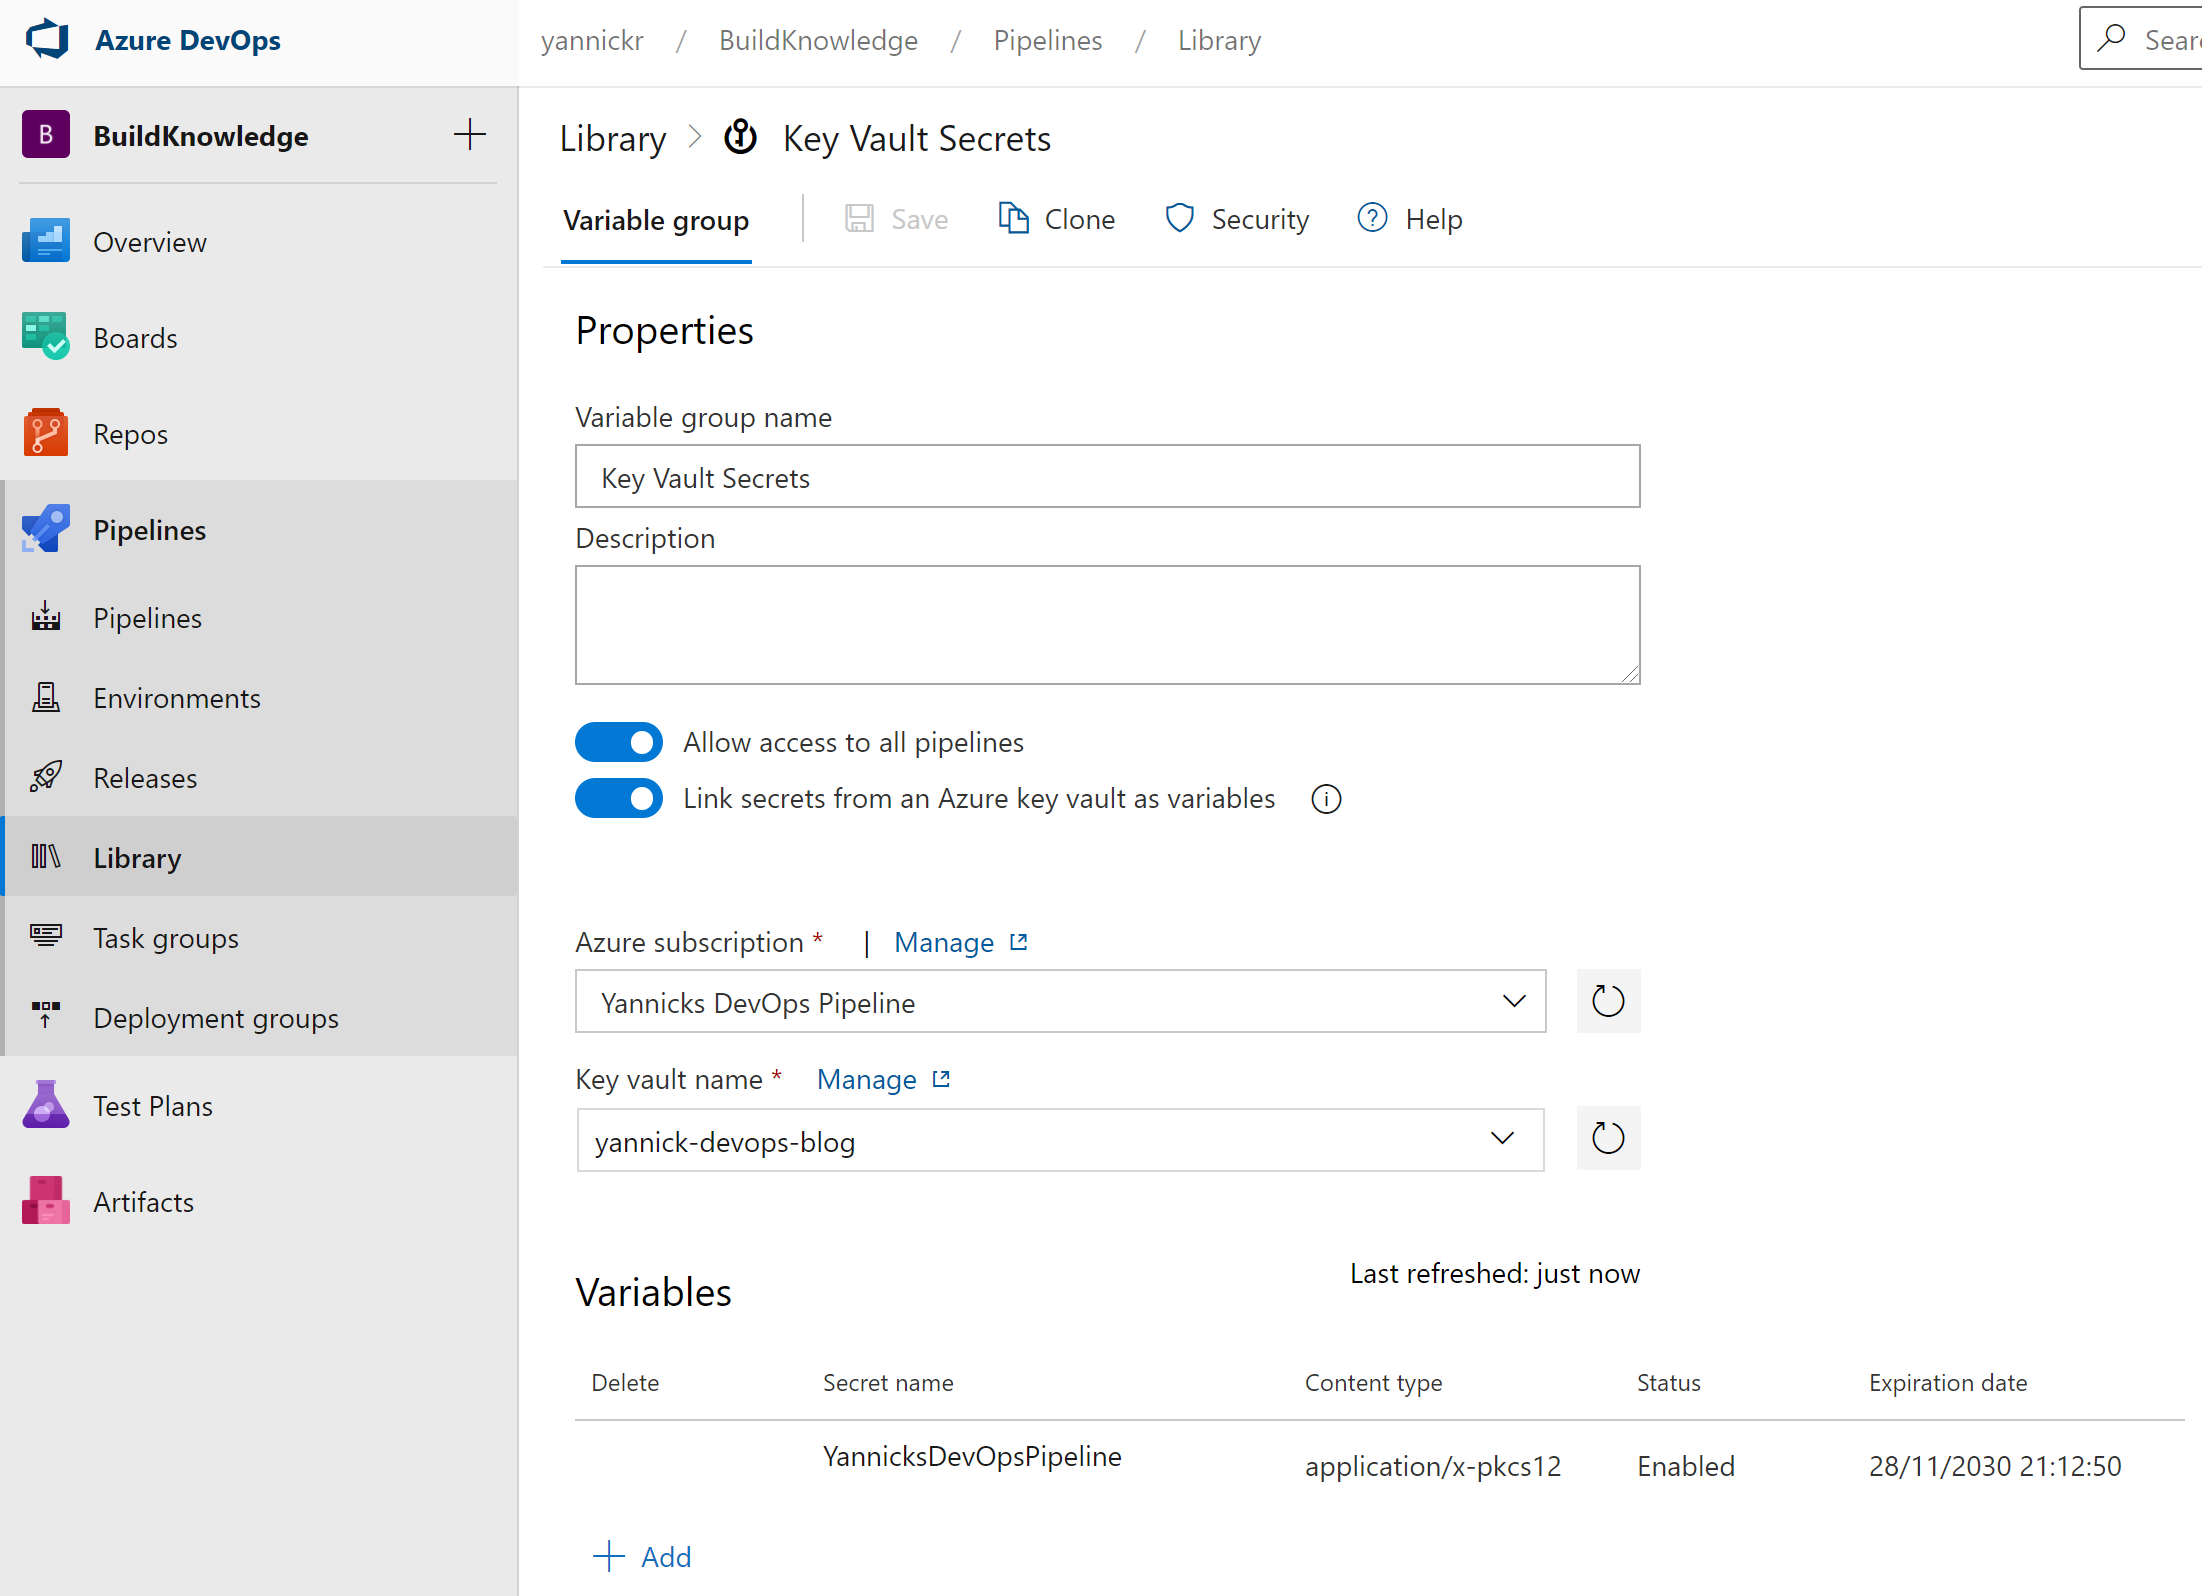Image resolution: width=2202 pixels, height=1596 pixels.
Task: Disable Link secrets from Azure key vault
Action: [x=619, y=798]
